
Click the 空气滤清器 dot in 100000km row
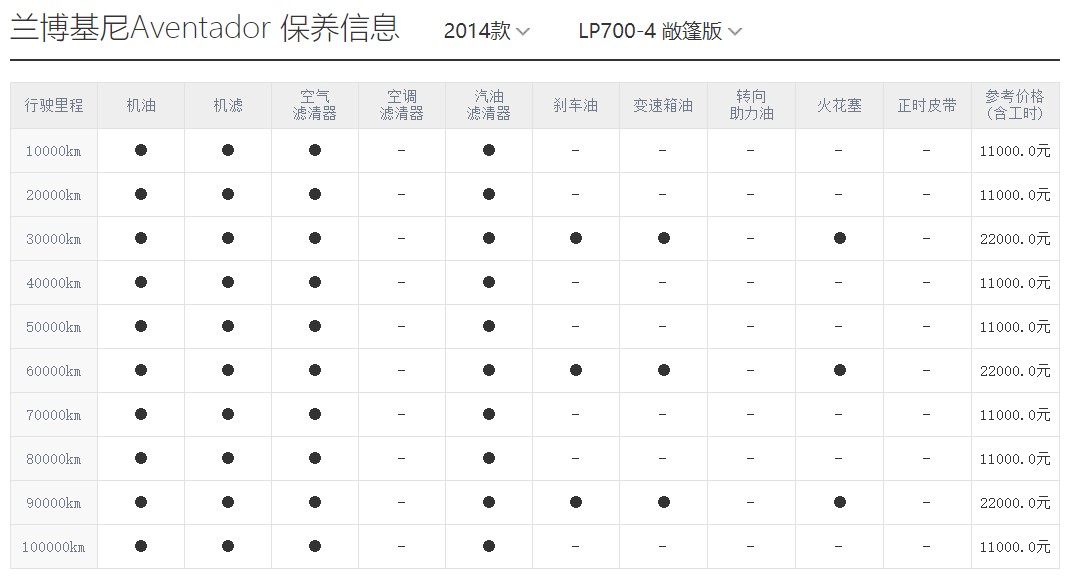click(315, 546)
